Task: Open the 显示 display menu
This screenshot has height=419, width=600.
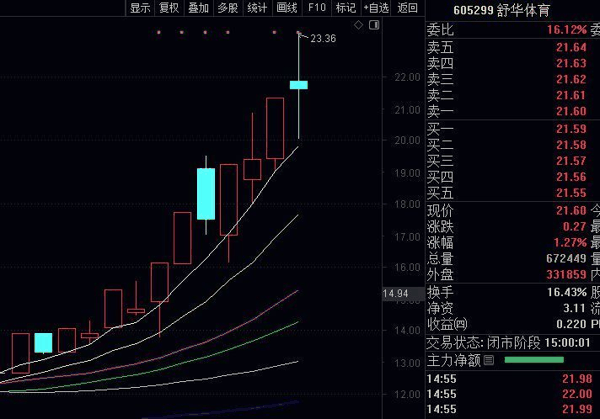Action: pos(139,8)
